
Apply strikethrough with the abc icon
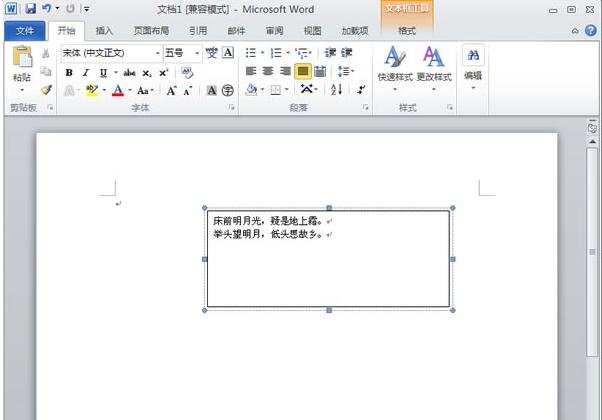coord(129,72)
